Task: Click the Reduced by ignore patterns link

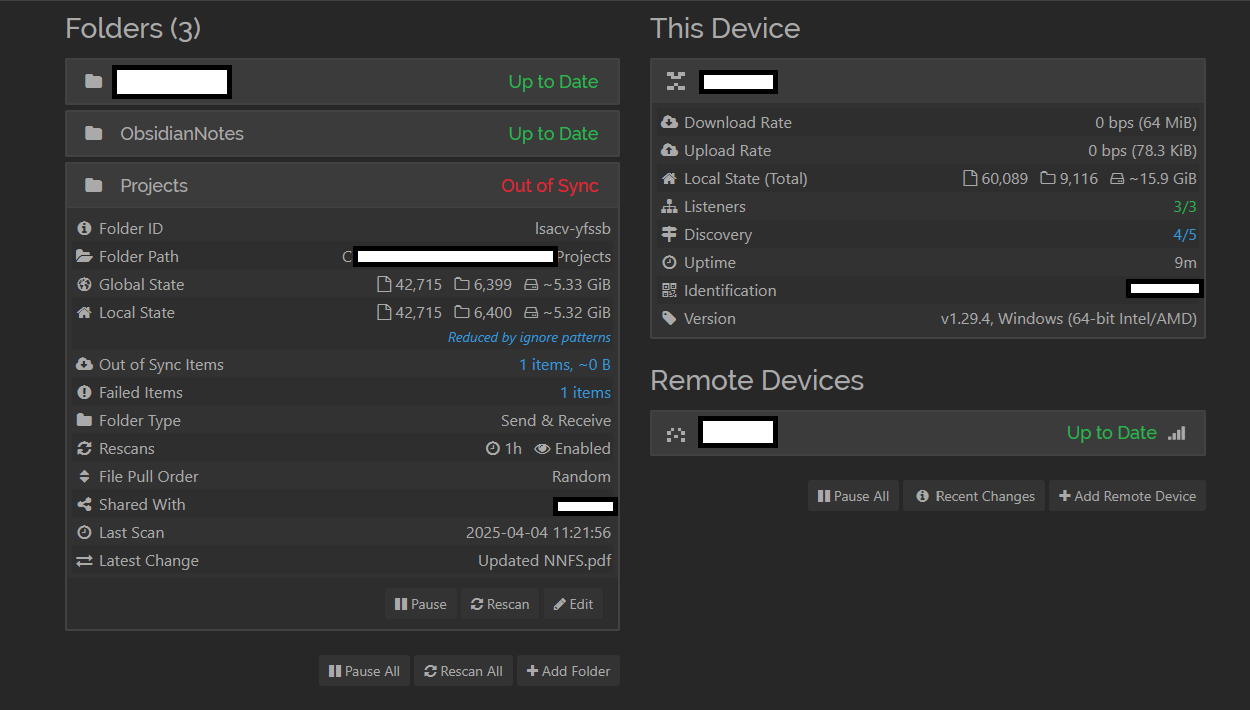Action: pyautogui.click(x=529, y=338)
